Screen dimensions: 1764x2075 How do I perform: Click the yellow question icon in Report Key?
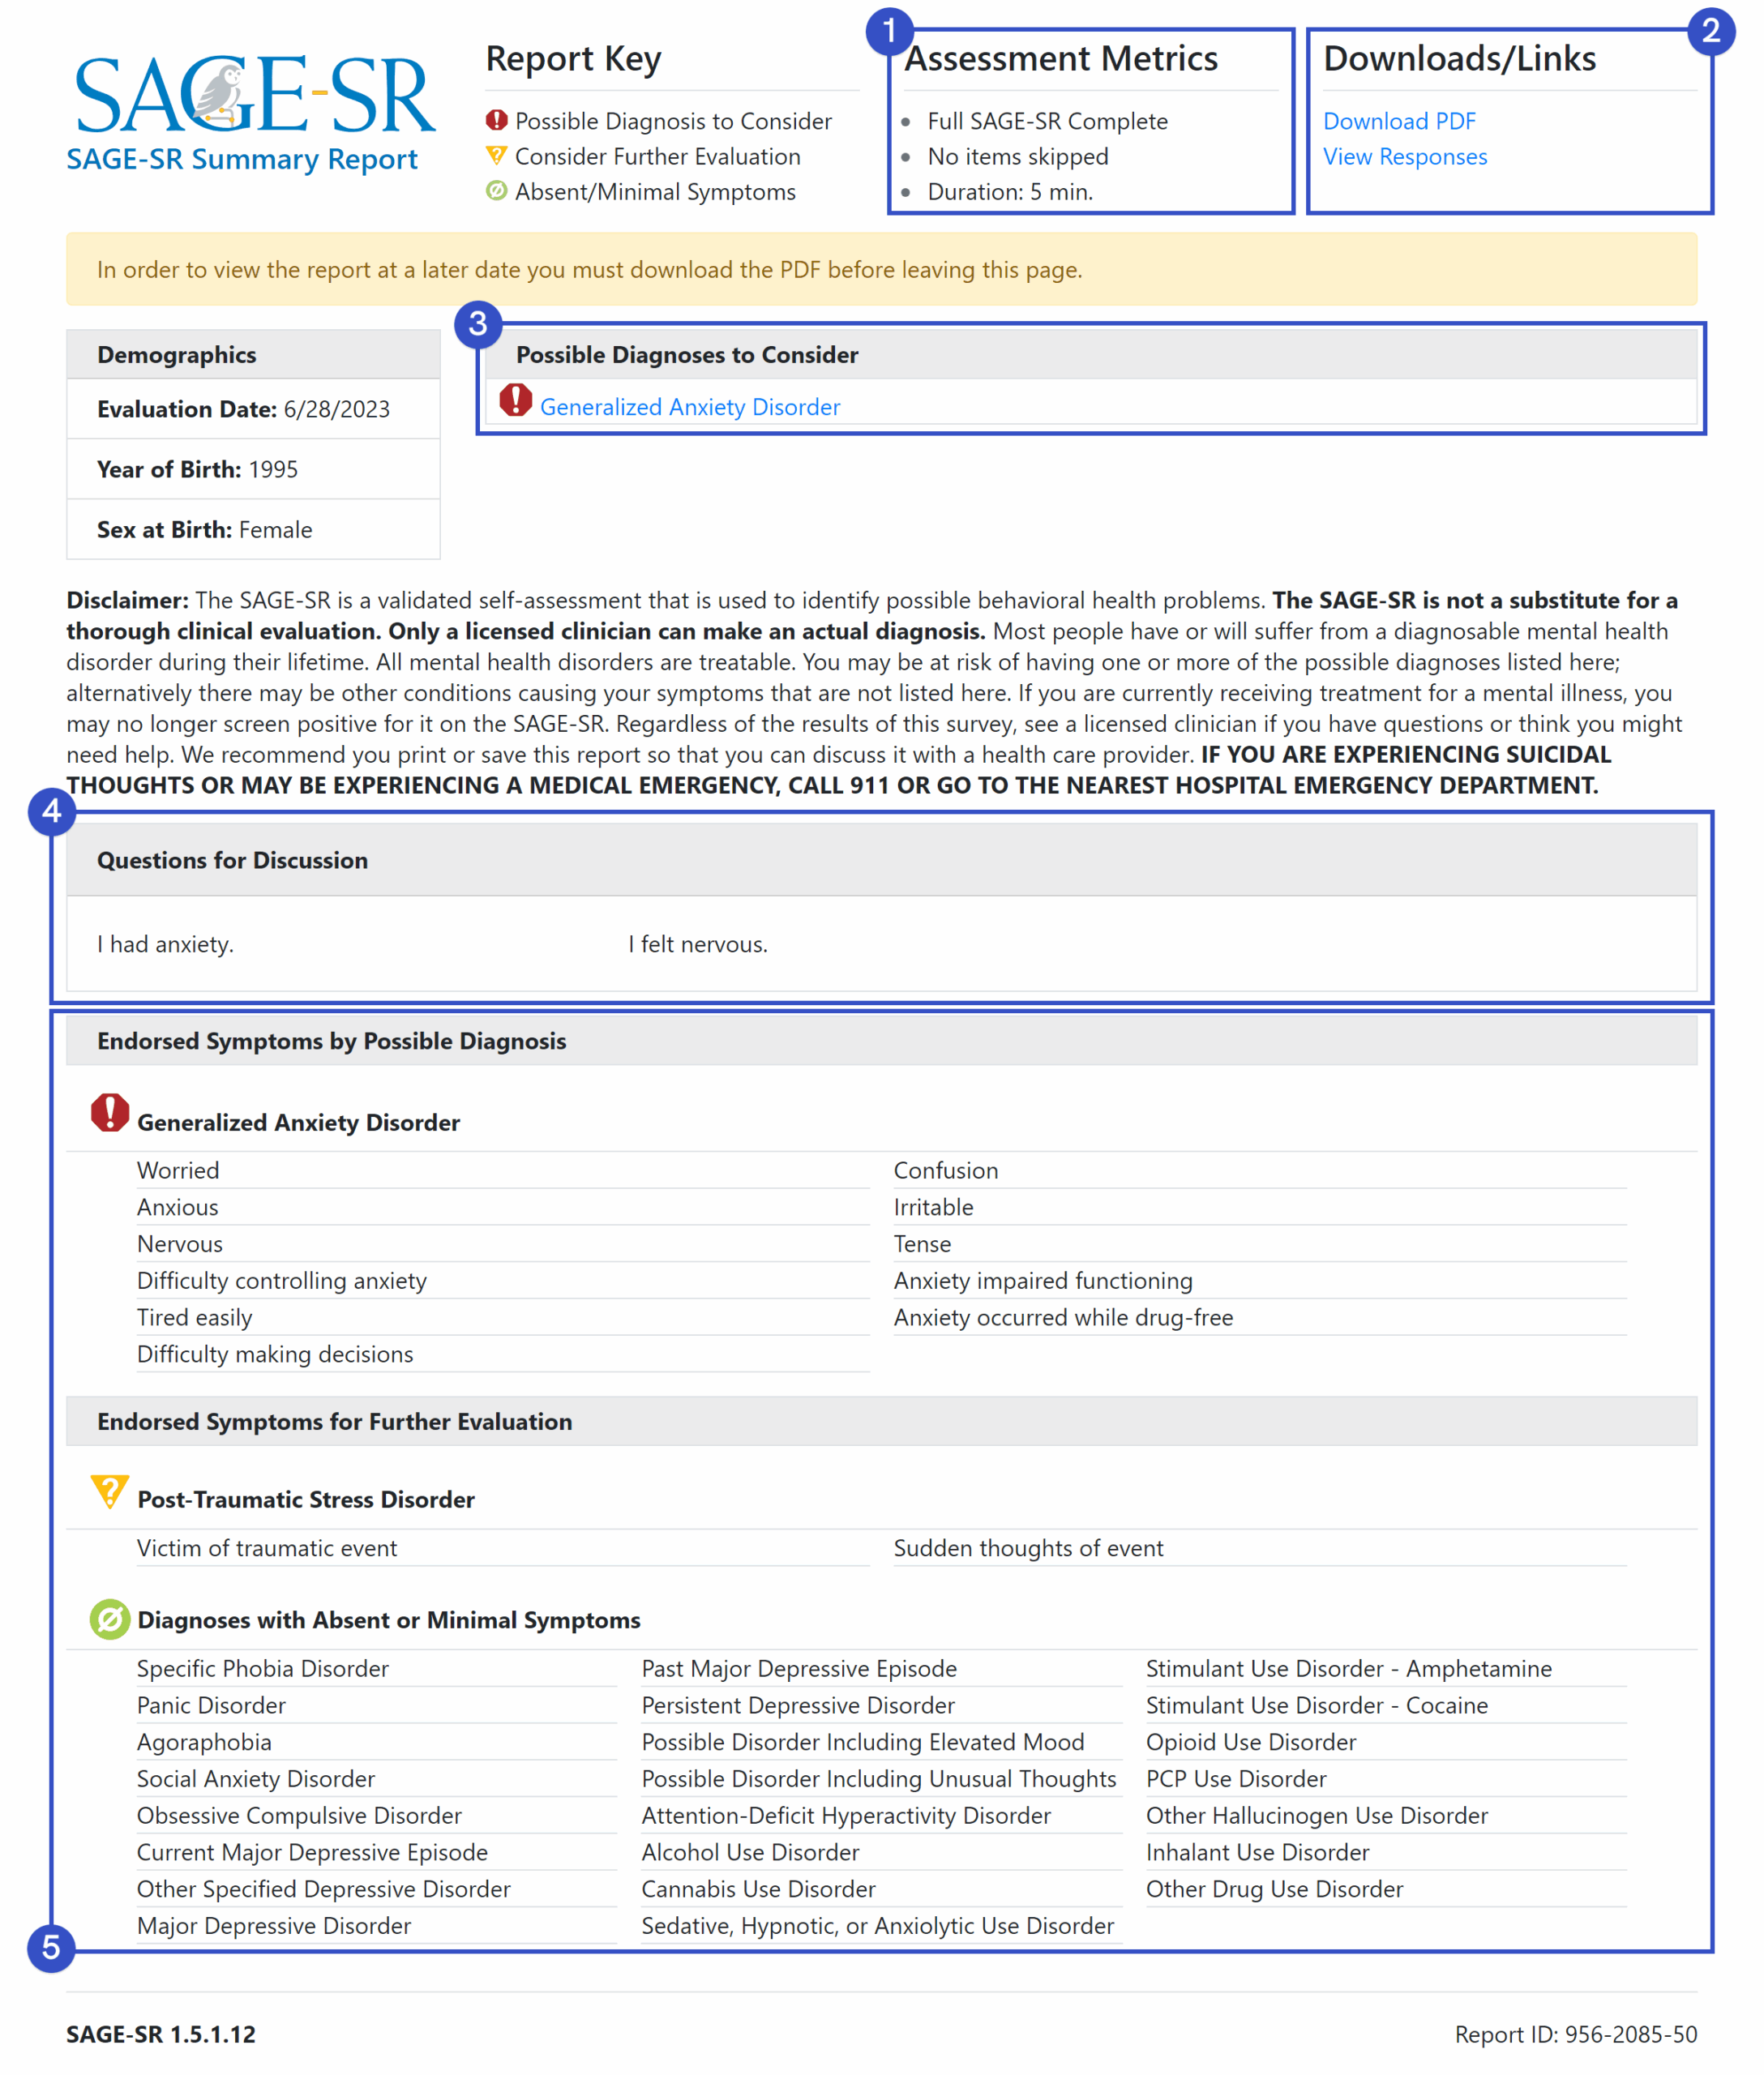point(496,156)
